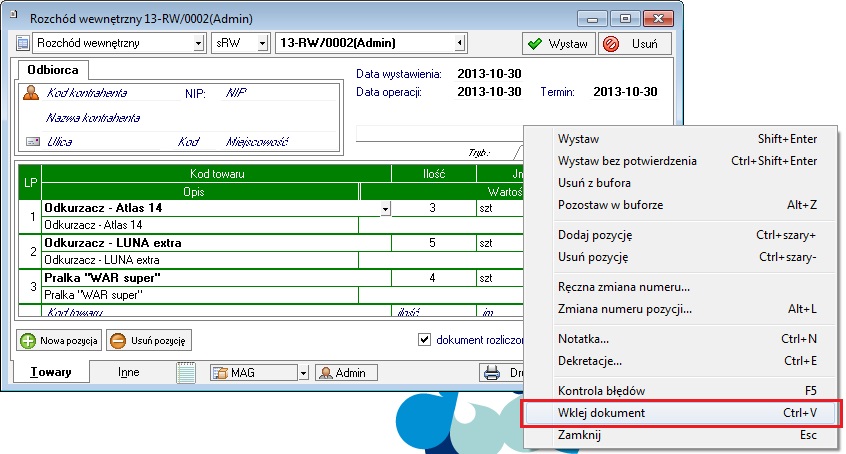Click the Wystaw button in toolbar

tap(558, 44)
